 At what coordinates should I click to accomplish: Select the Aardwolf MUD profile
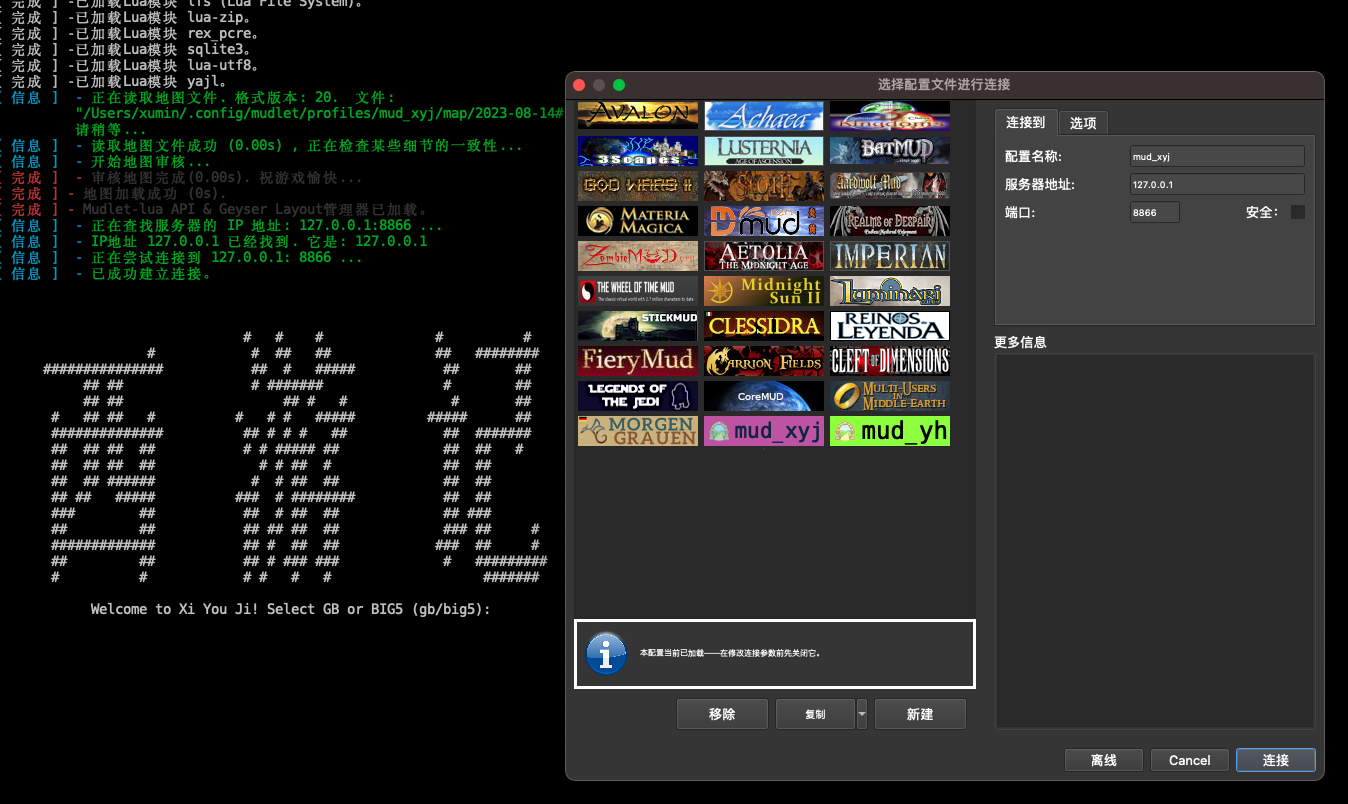[x=890, y=186]
